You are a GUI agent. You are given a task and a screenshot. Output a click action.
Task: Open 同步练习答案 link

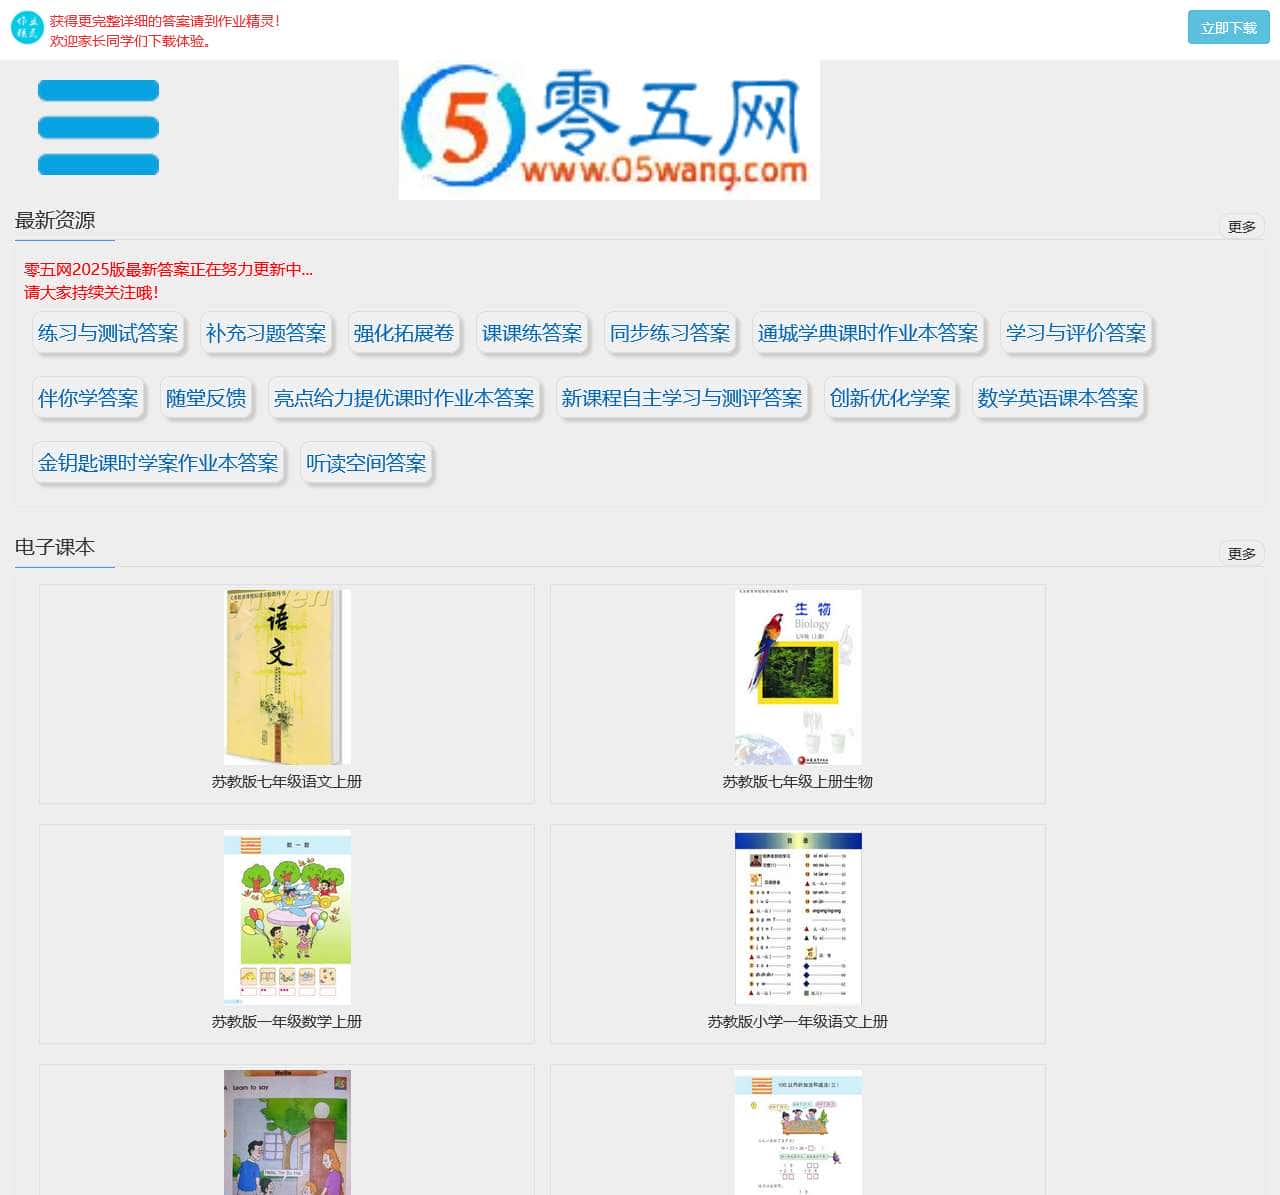pyautogui.click(x=670, y=333)
